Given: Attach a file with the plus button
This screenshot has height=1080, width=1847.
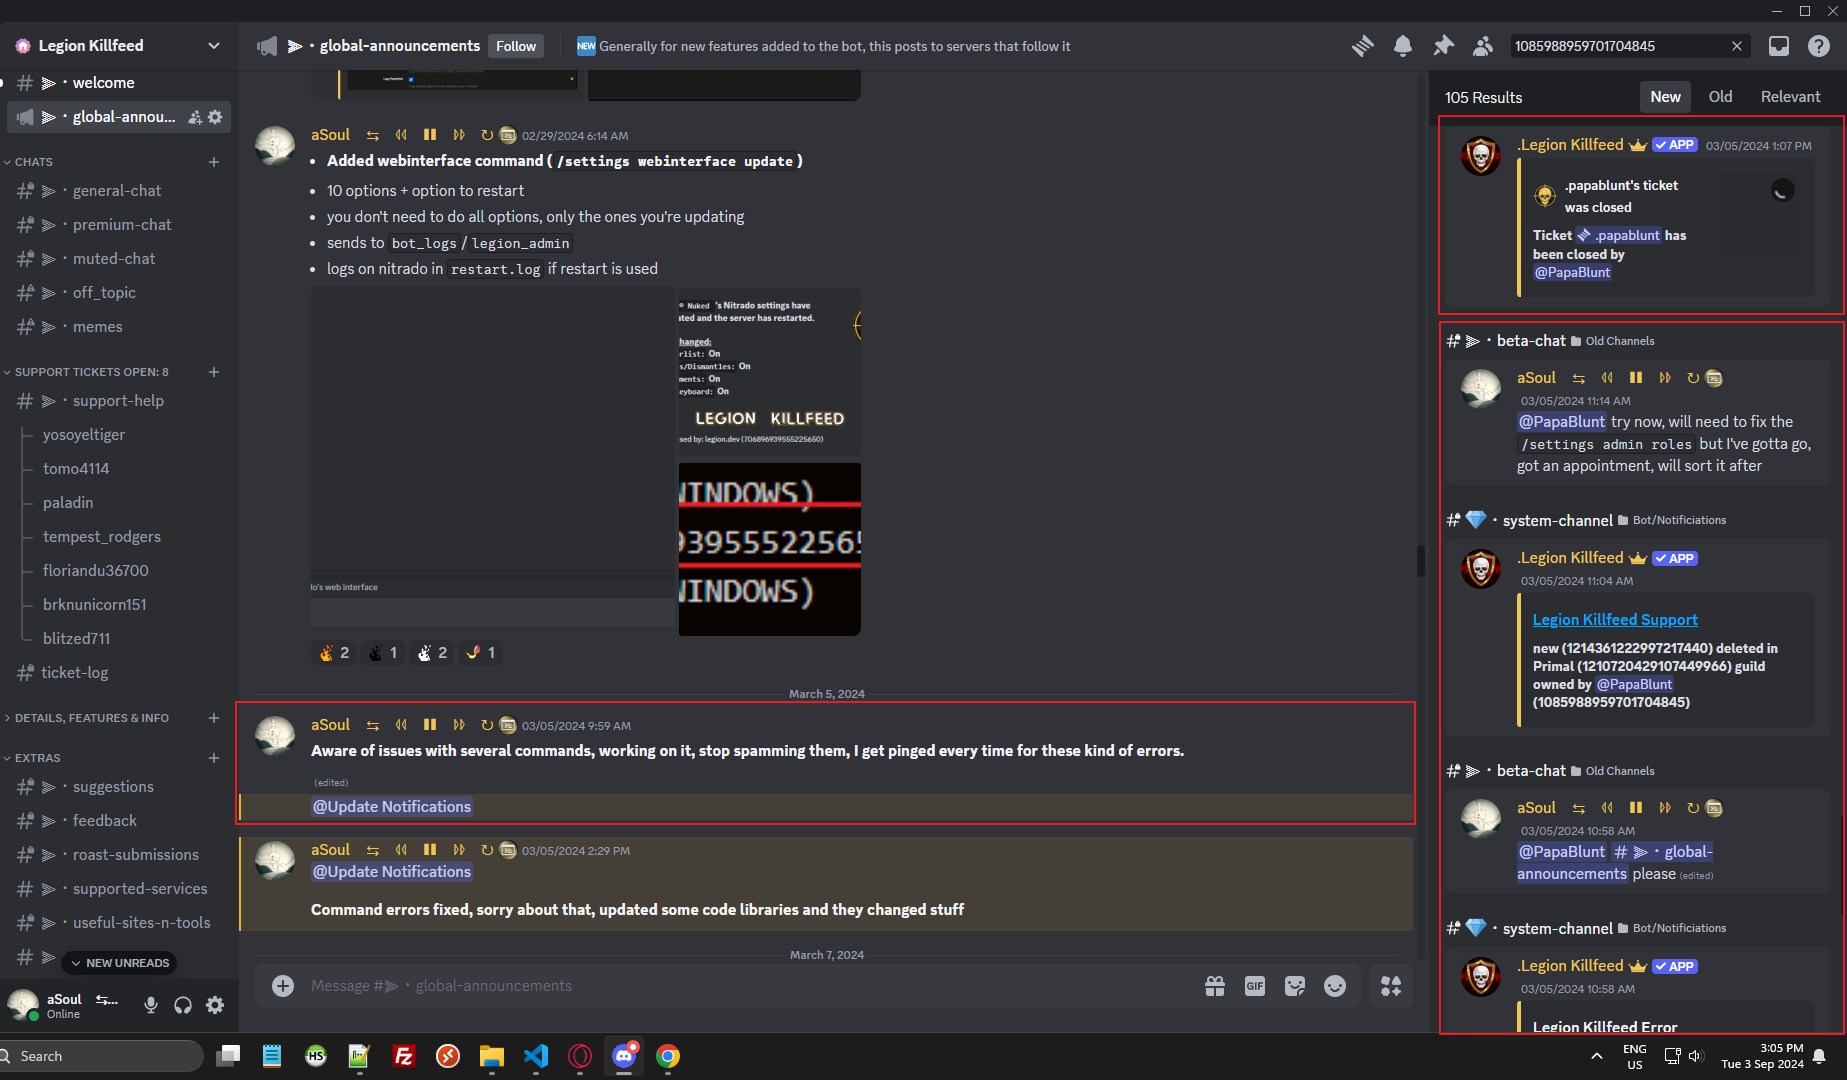Looking at the screenshot, I should [x=283, y=986].
